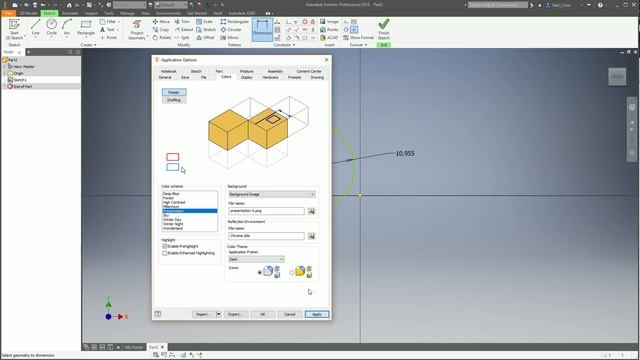
Task: Expand the Create panel dropdown
Action: (89, 45)
